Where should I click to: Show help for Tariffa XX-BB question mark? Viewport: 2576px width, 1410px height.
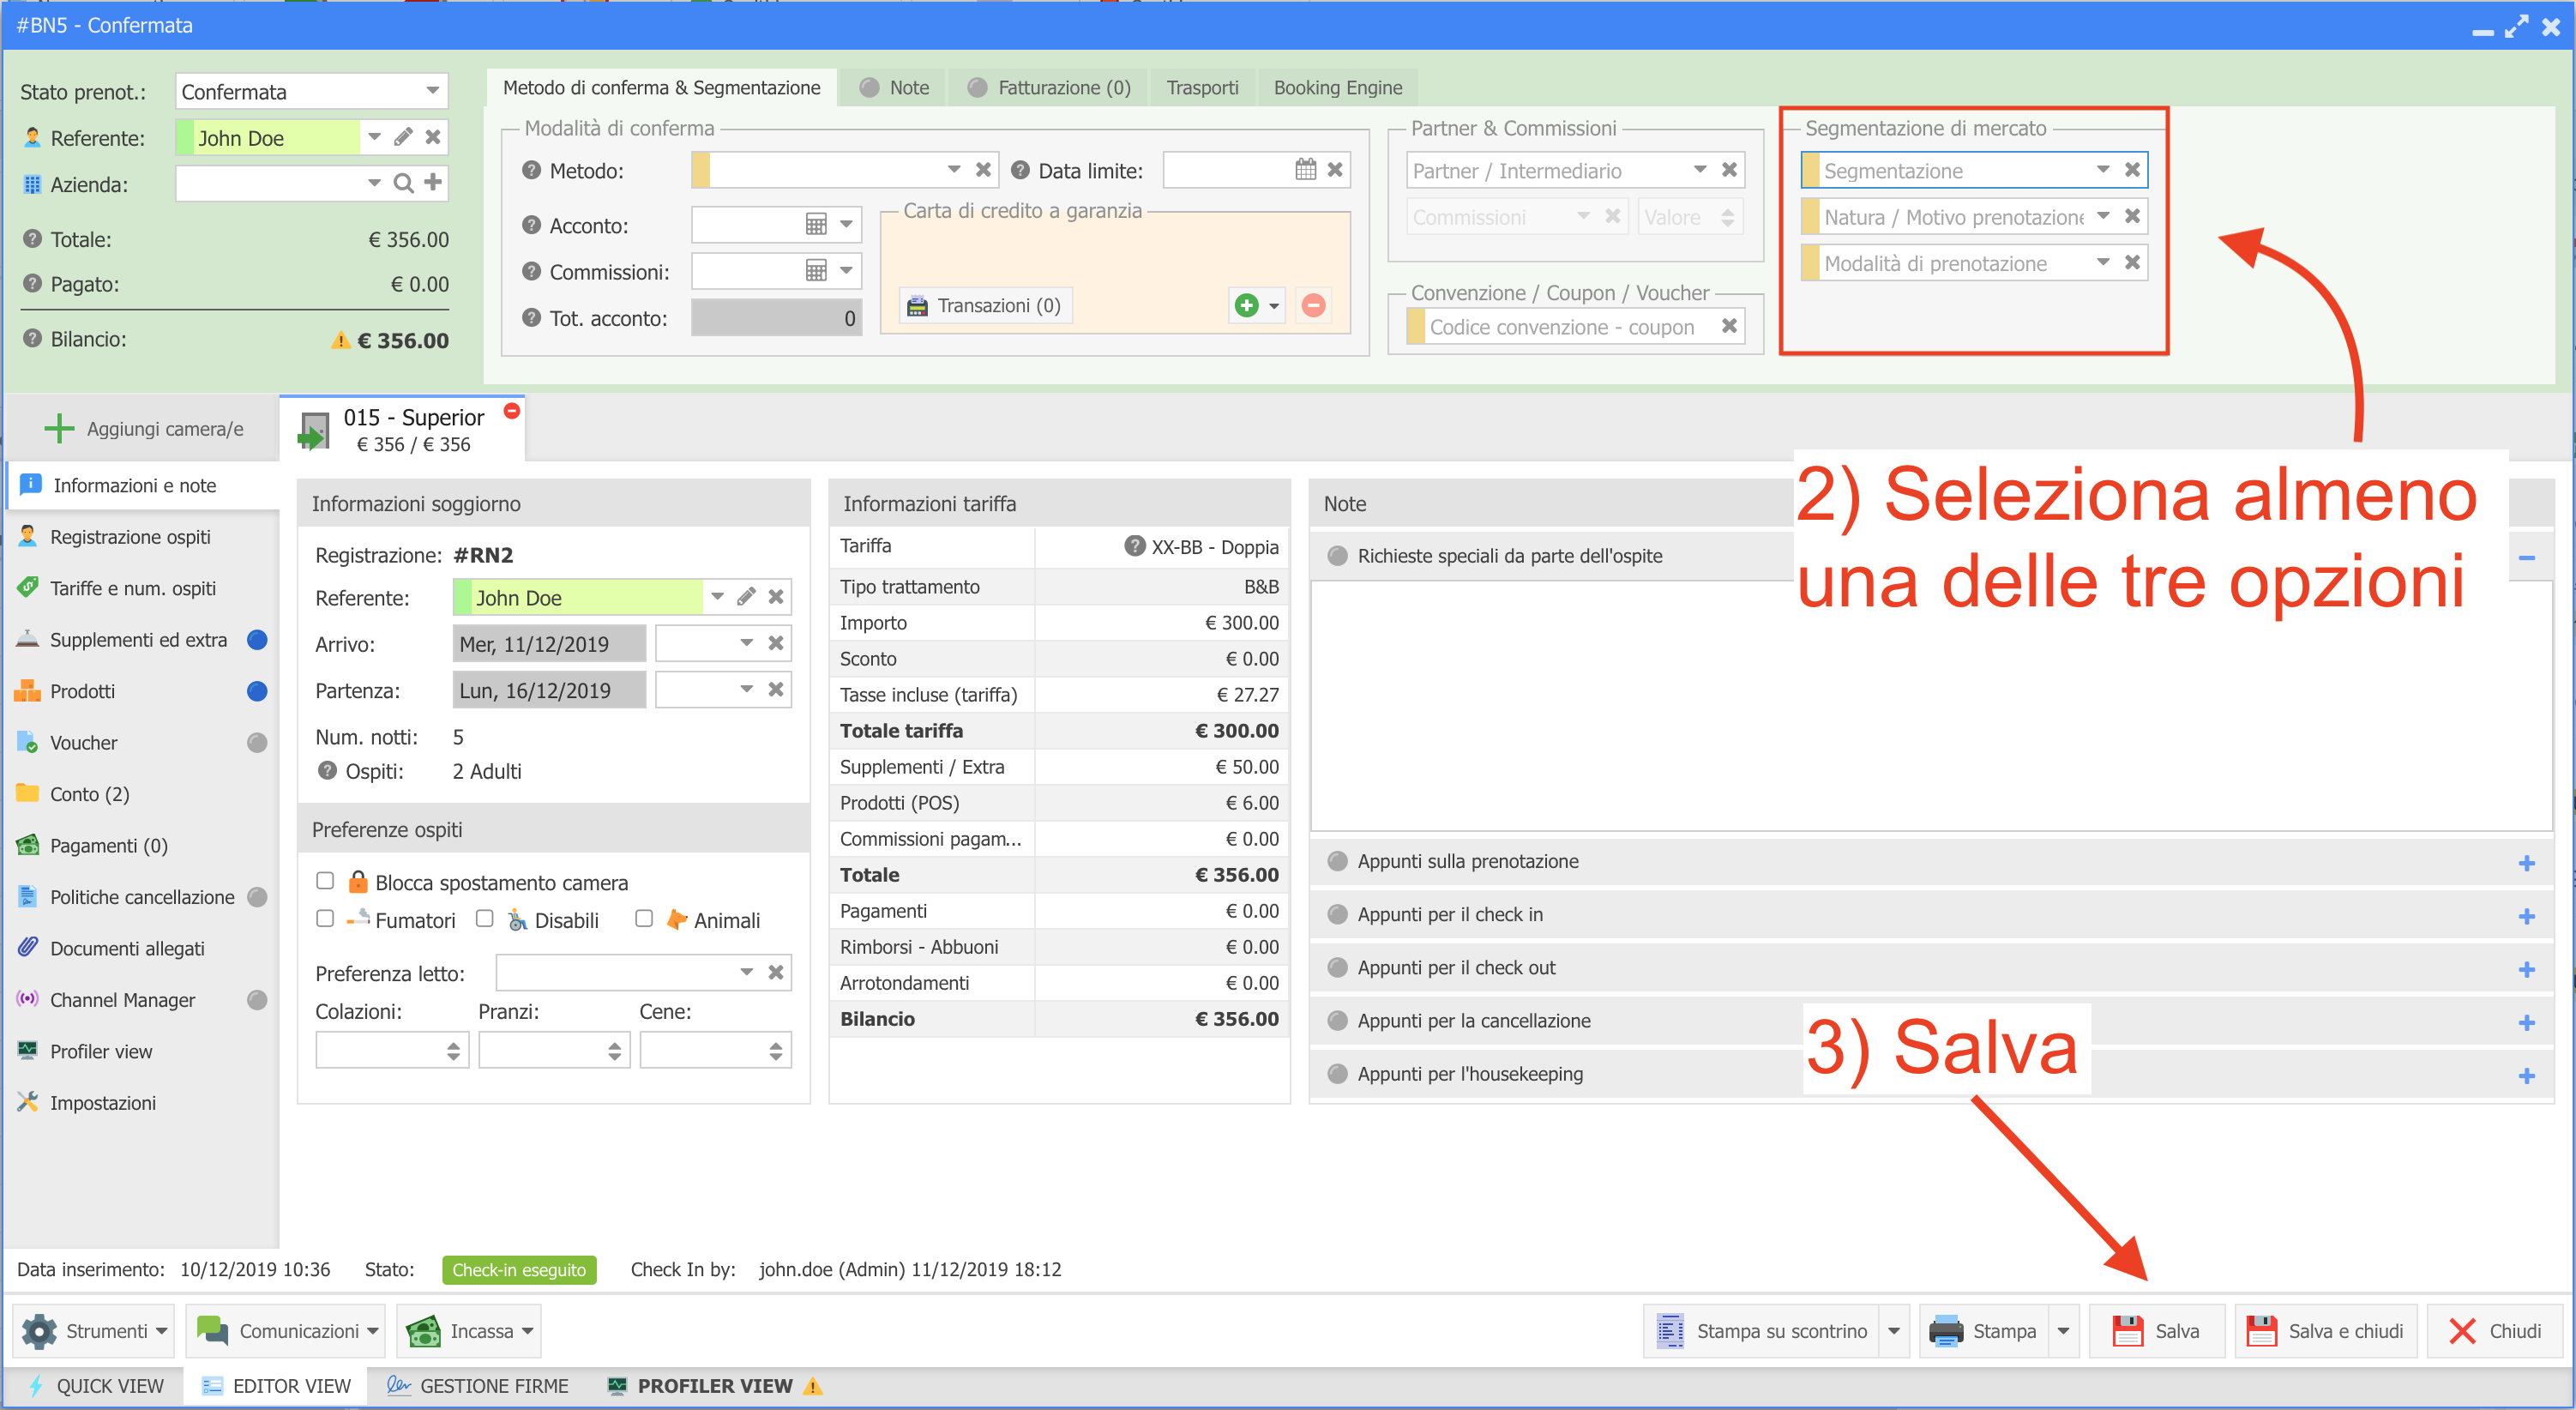click(x=1134, y=545)
